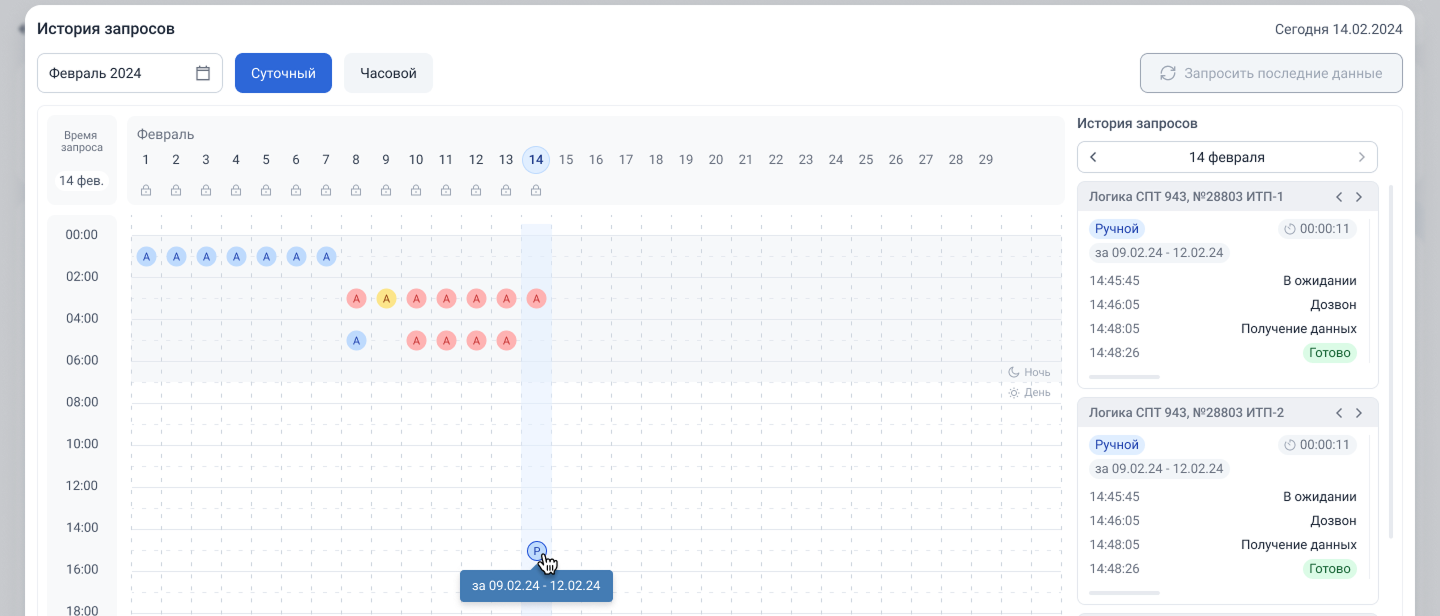Click the refresh icon in the request data button
The width and height of the screenshot is (1440, 616).
tap(1167, 73)
